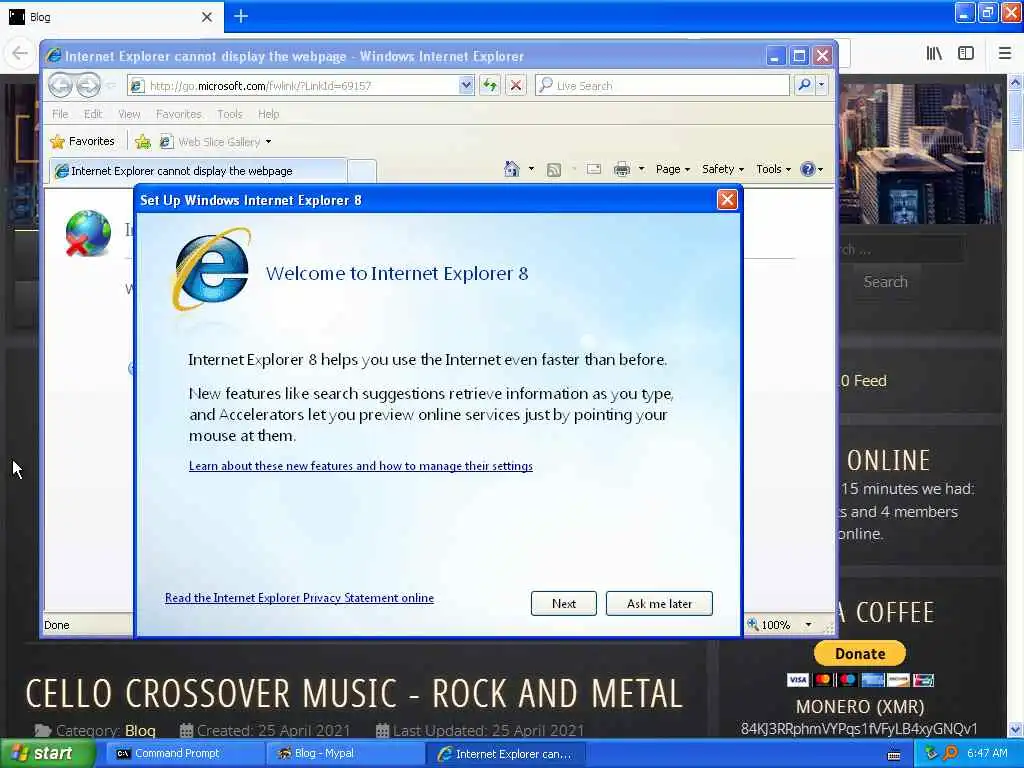Open the Favorites menu in menu bar
Screen dimensions: 1024x768
coord(178,114)
